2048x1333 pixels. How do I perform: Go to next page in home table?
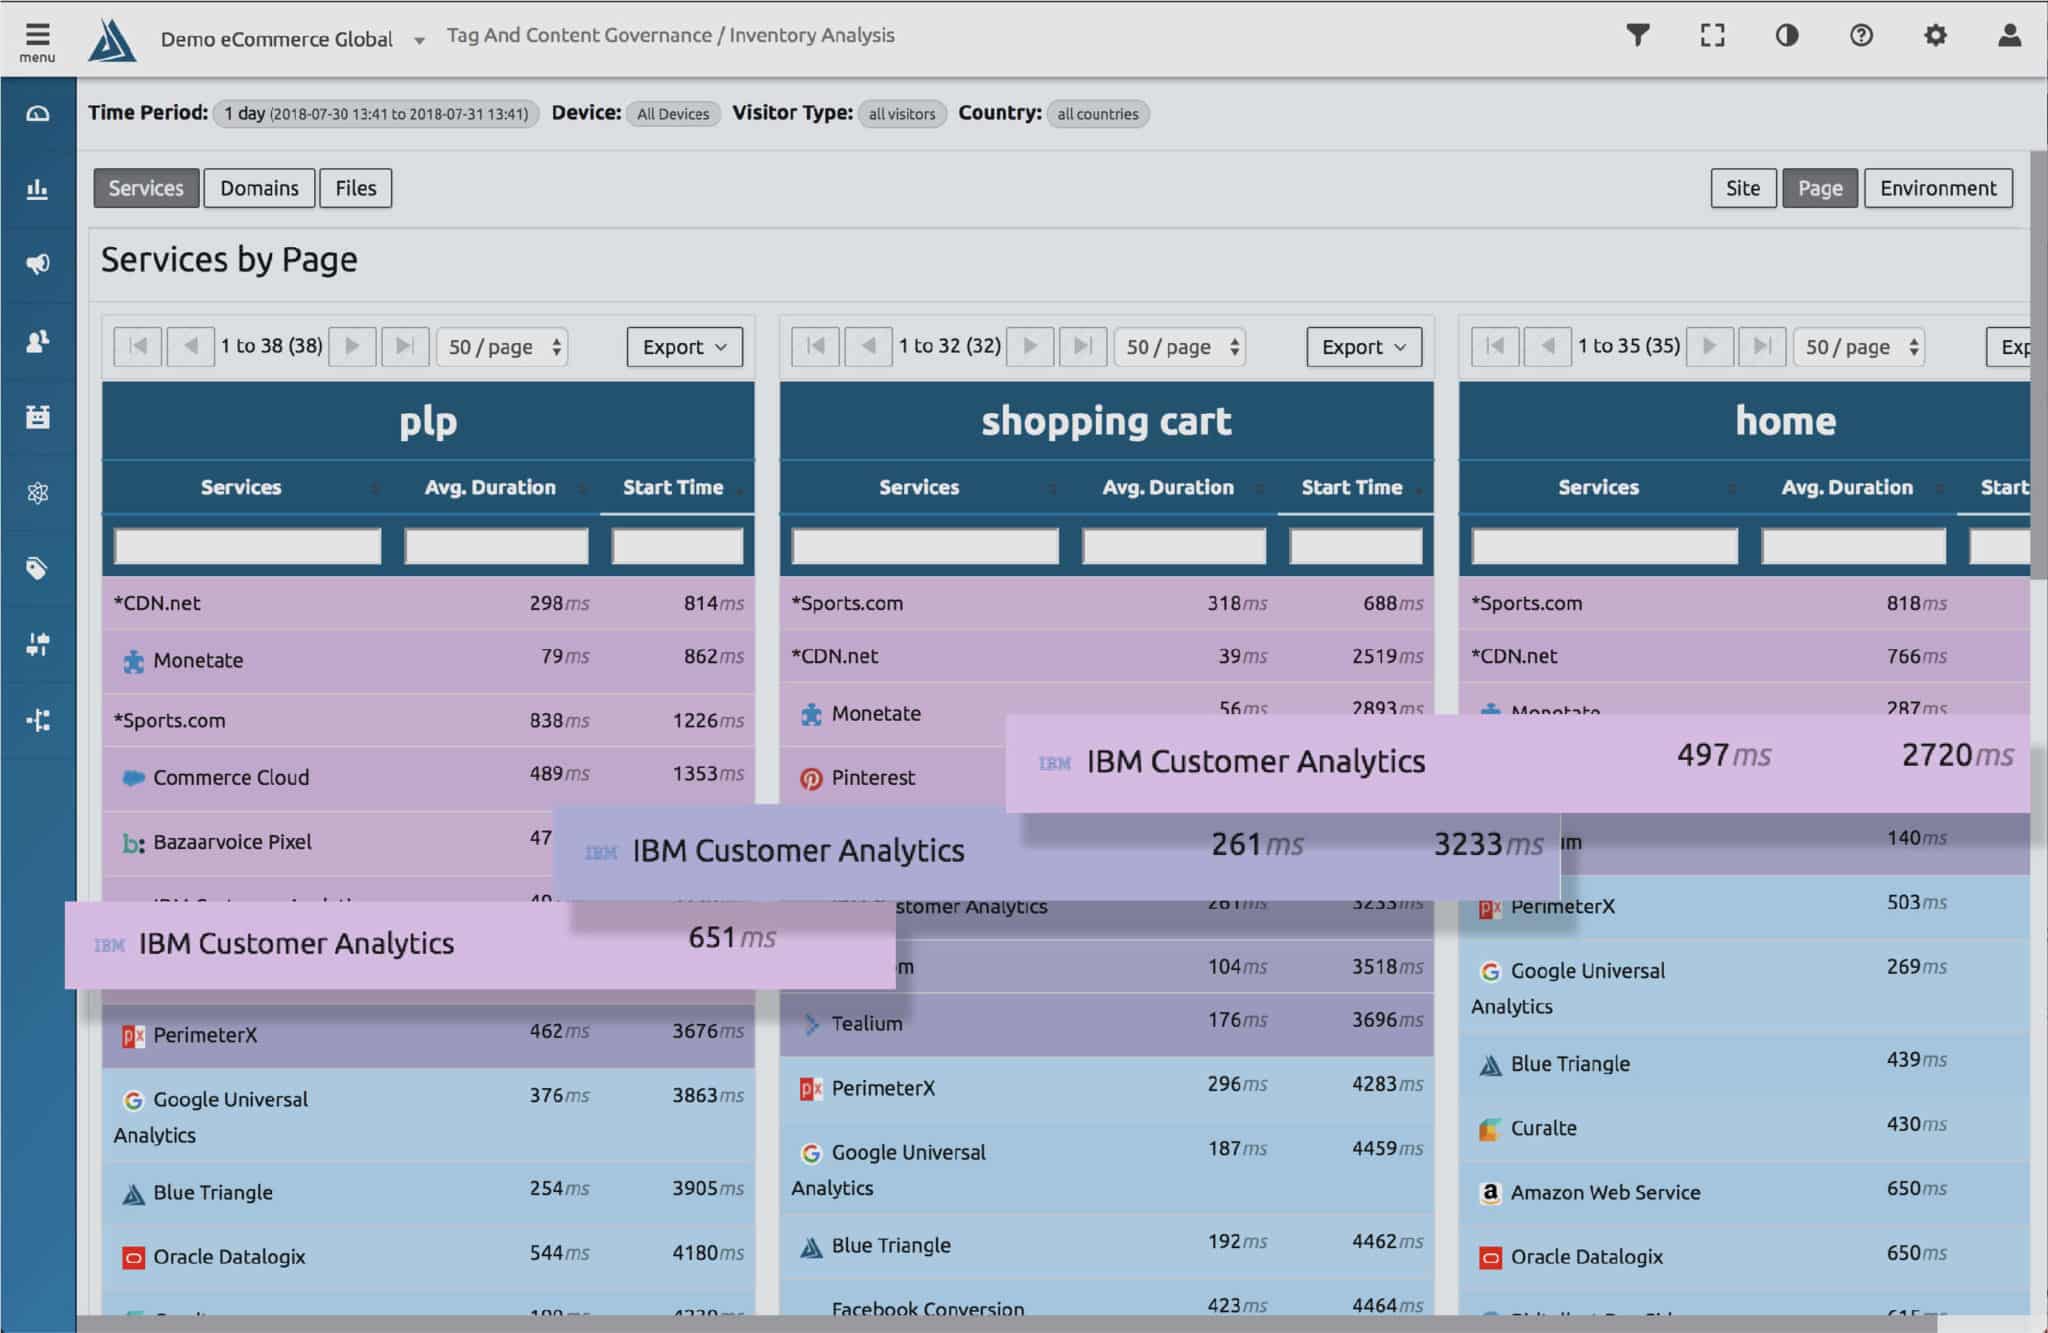[x=1710, y=346]
